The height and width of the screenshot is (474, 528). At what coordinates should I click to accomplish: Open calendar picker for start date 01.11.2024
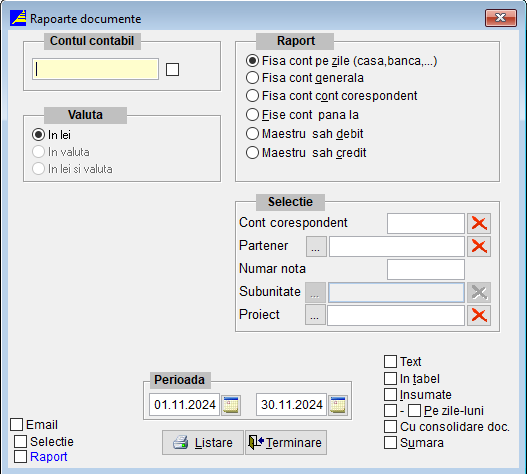point(231,405)
